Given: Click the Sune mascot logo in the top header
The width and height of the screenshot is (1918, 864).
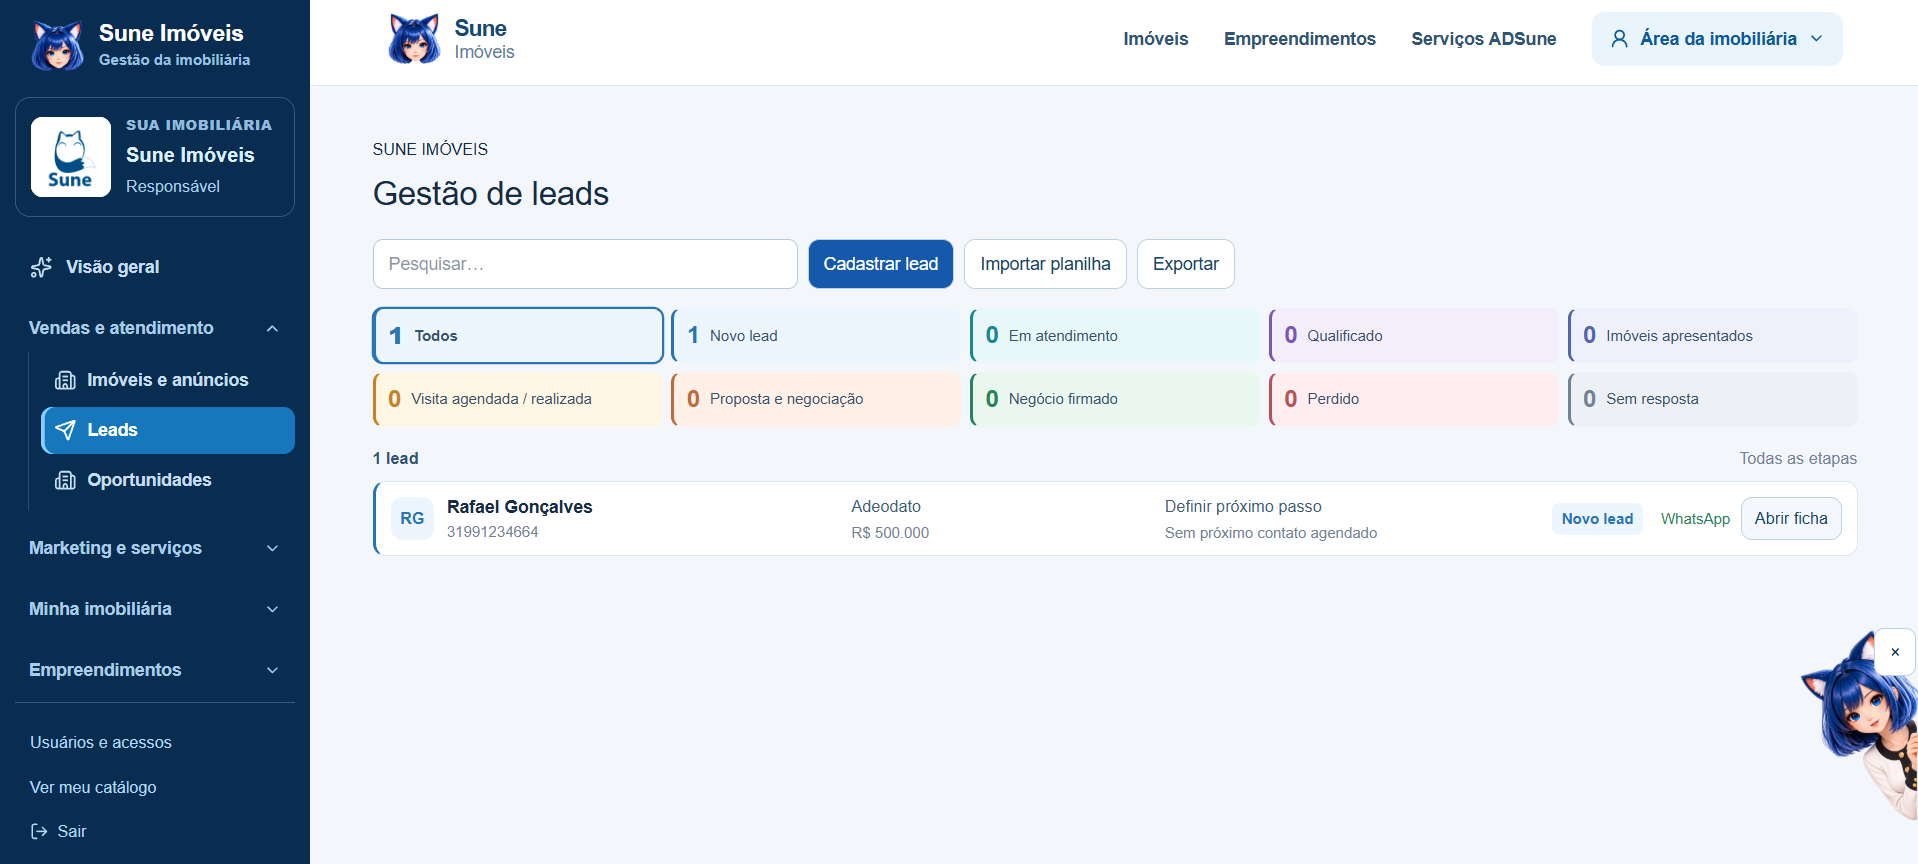Looking at the screenshot, I should pyautogui.click(x=414, y=39).
